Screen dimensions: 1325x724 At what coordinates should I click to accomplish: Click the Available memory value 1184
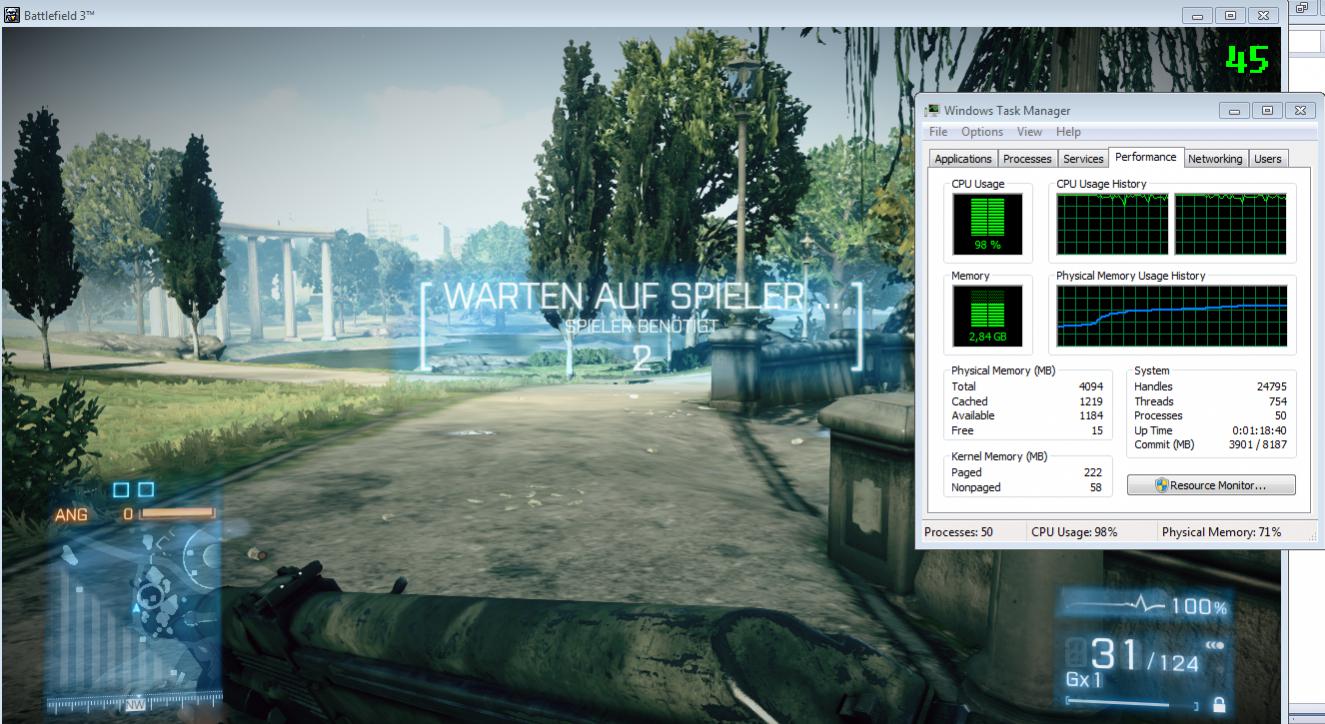1090,416
